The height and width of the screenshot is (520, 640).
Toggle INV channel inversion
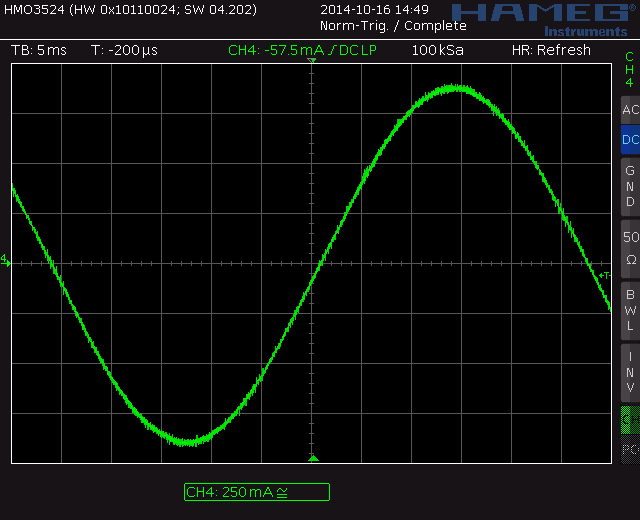(x=629, y=371)
